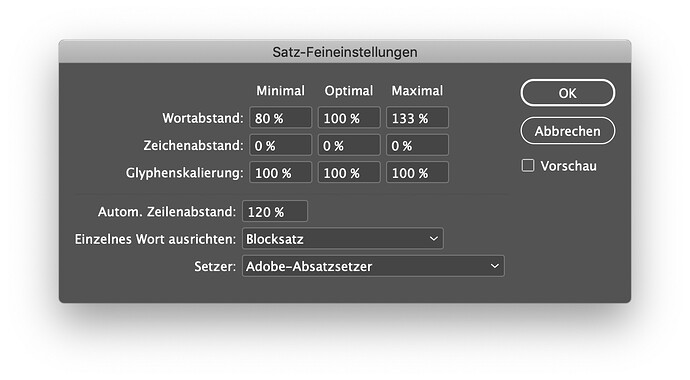Click the Vorschau label text
Viewport: 690px width, 380px height.
pyautogui.click(x=569, y=166)
